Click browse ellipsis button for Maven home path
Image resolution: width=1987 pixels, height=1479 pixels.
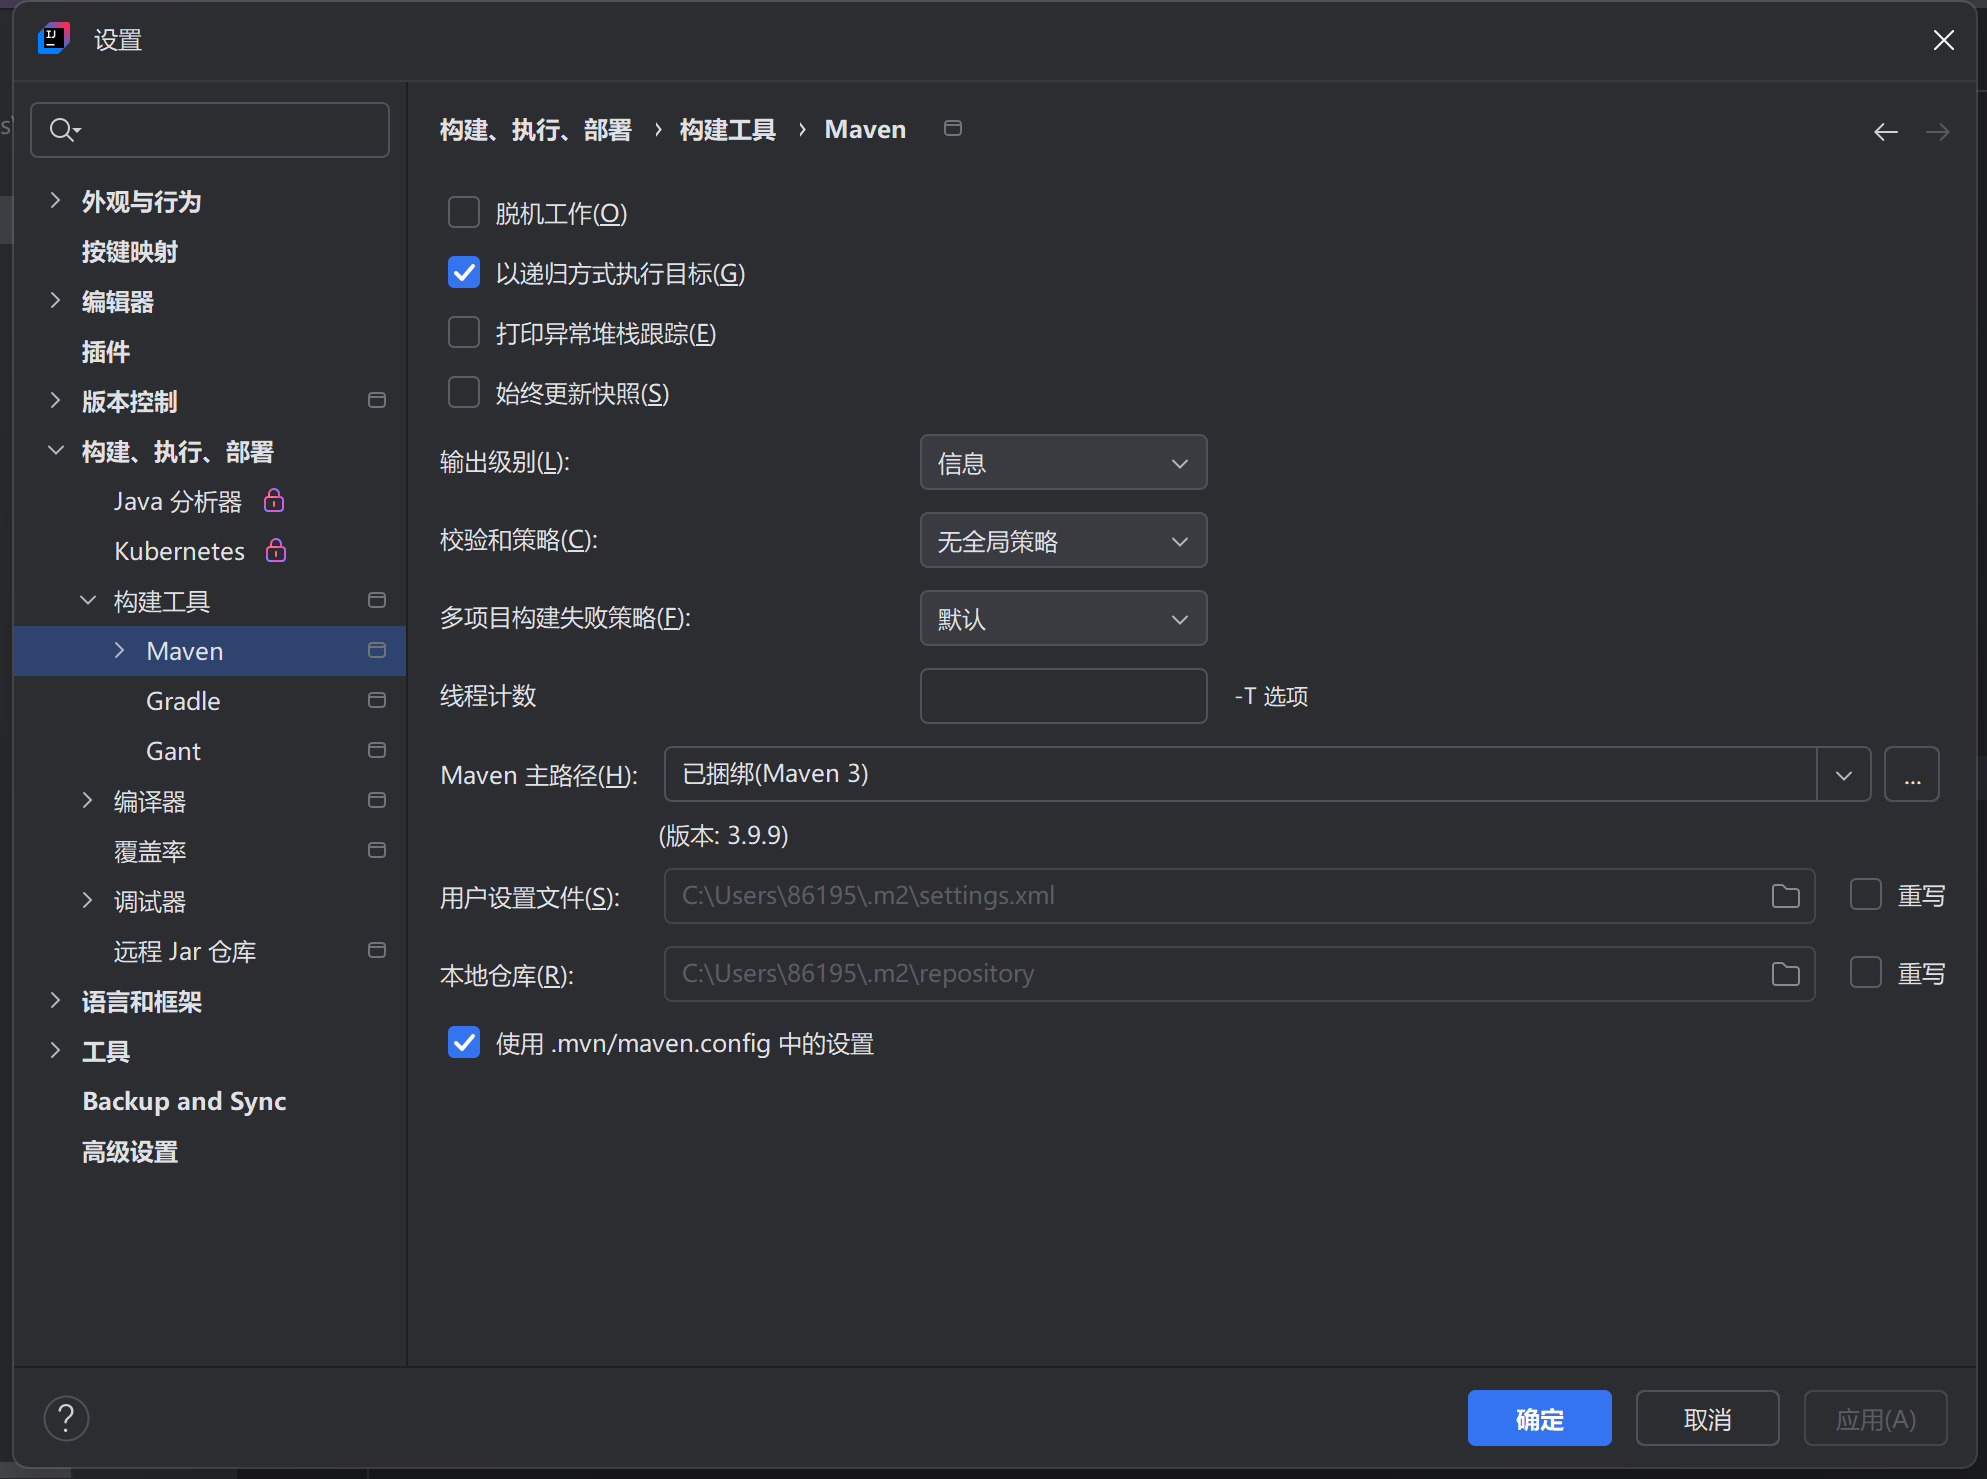tap(1911, 774)
